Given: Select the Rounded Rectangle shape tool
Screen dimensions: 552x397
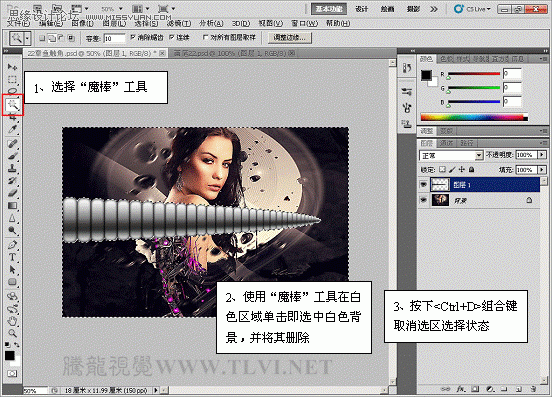Looking at the screenshot, I should 12,282.
